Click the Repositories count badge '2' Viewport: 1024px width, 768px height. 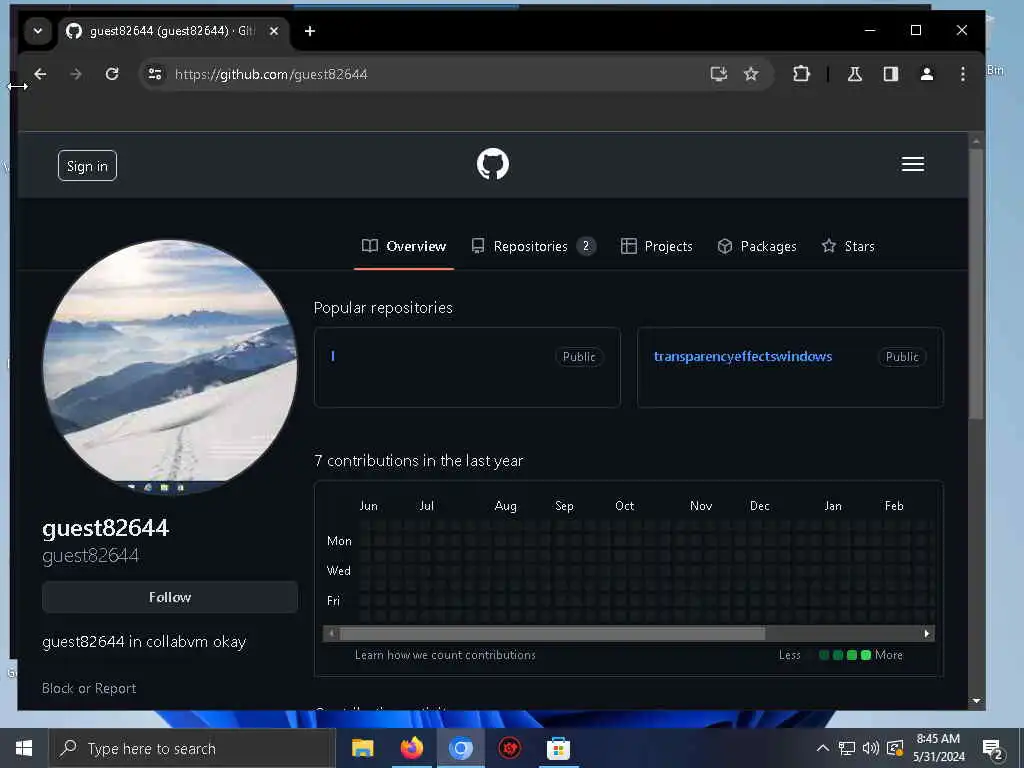point(586,246)
